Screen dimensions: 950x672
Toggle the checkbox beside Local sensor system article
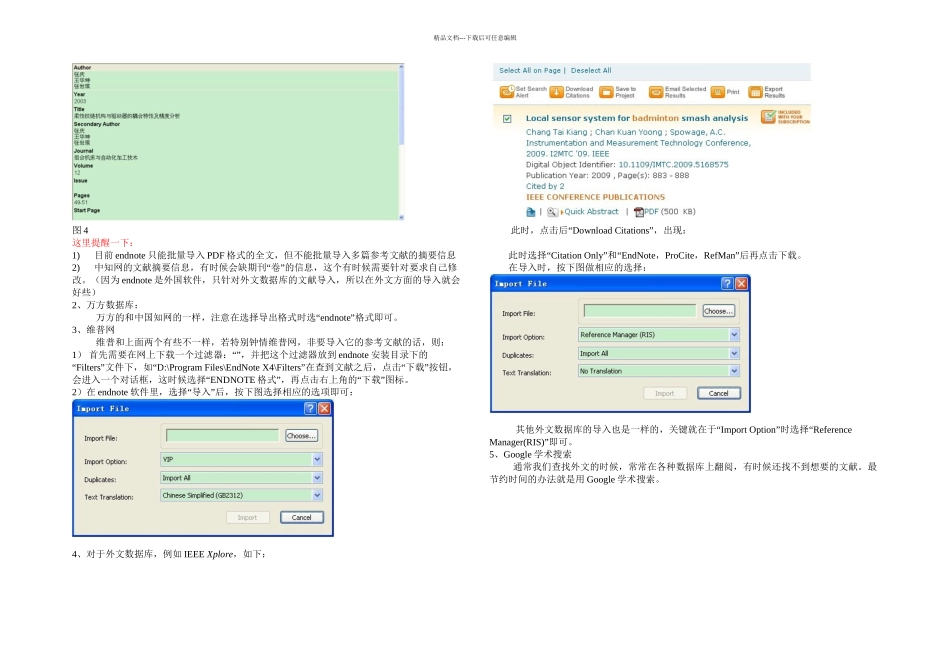(x=507, y=119)
